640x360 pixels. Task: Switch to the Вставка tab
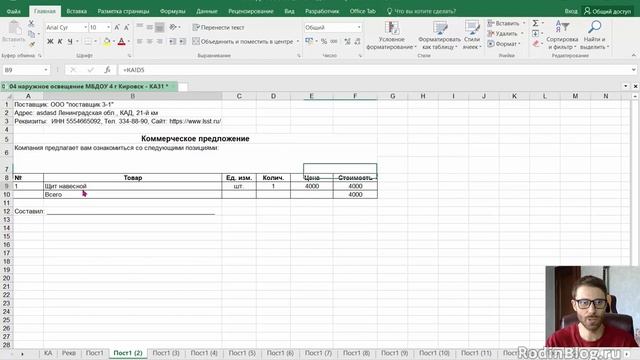click(x=77, y=11)
